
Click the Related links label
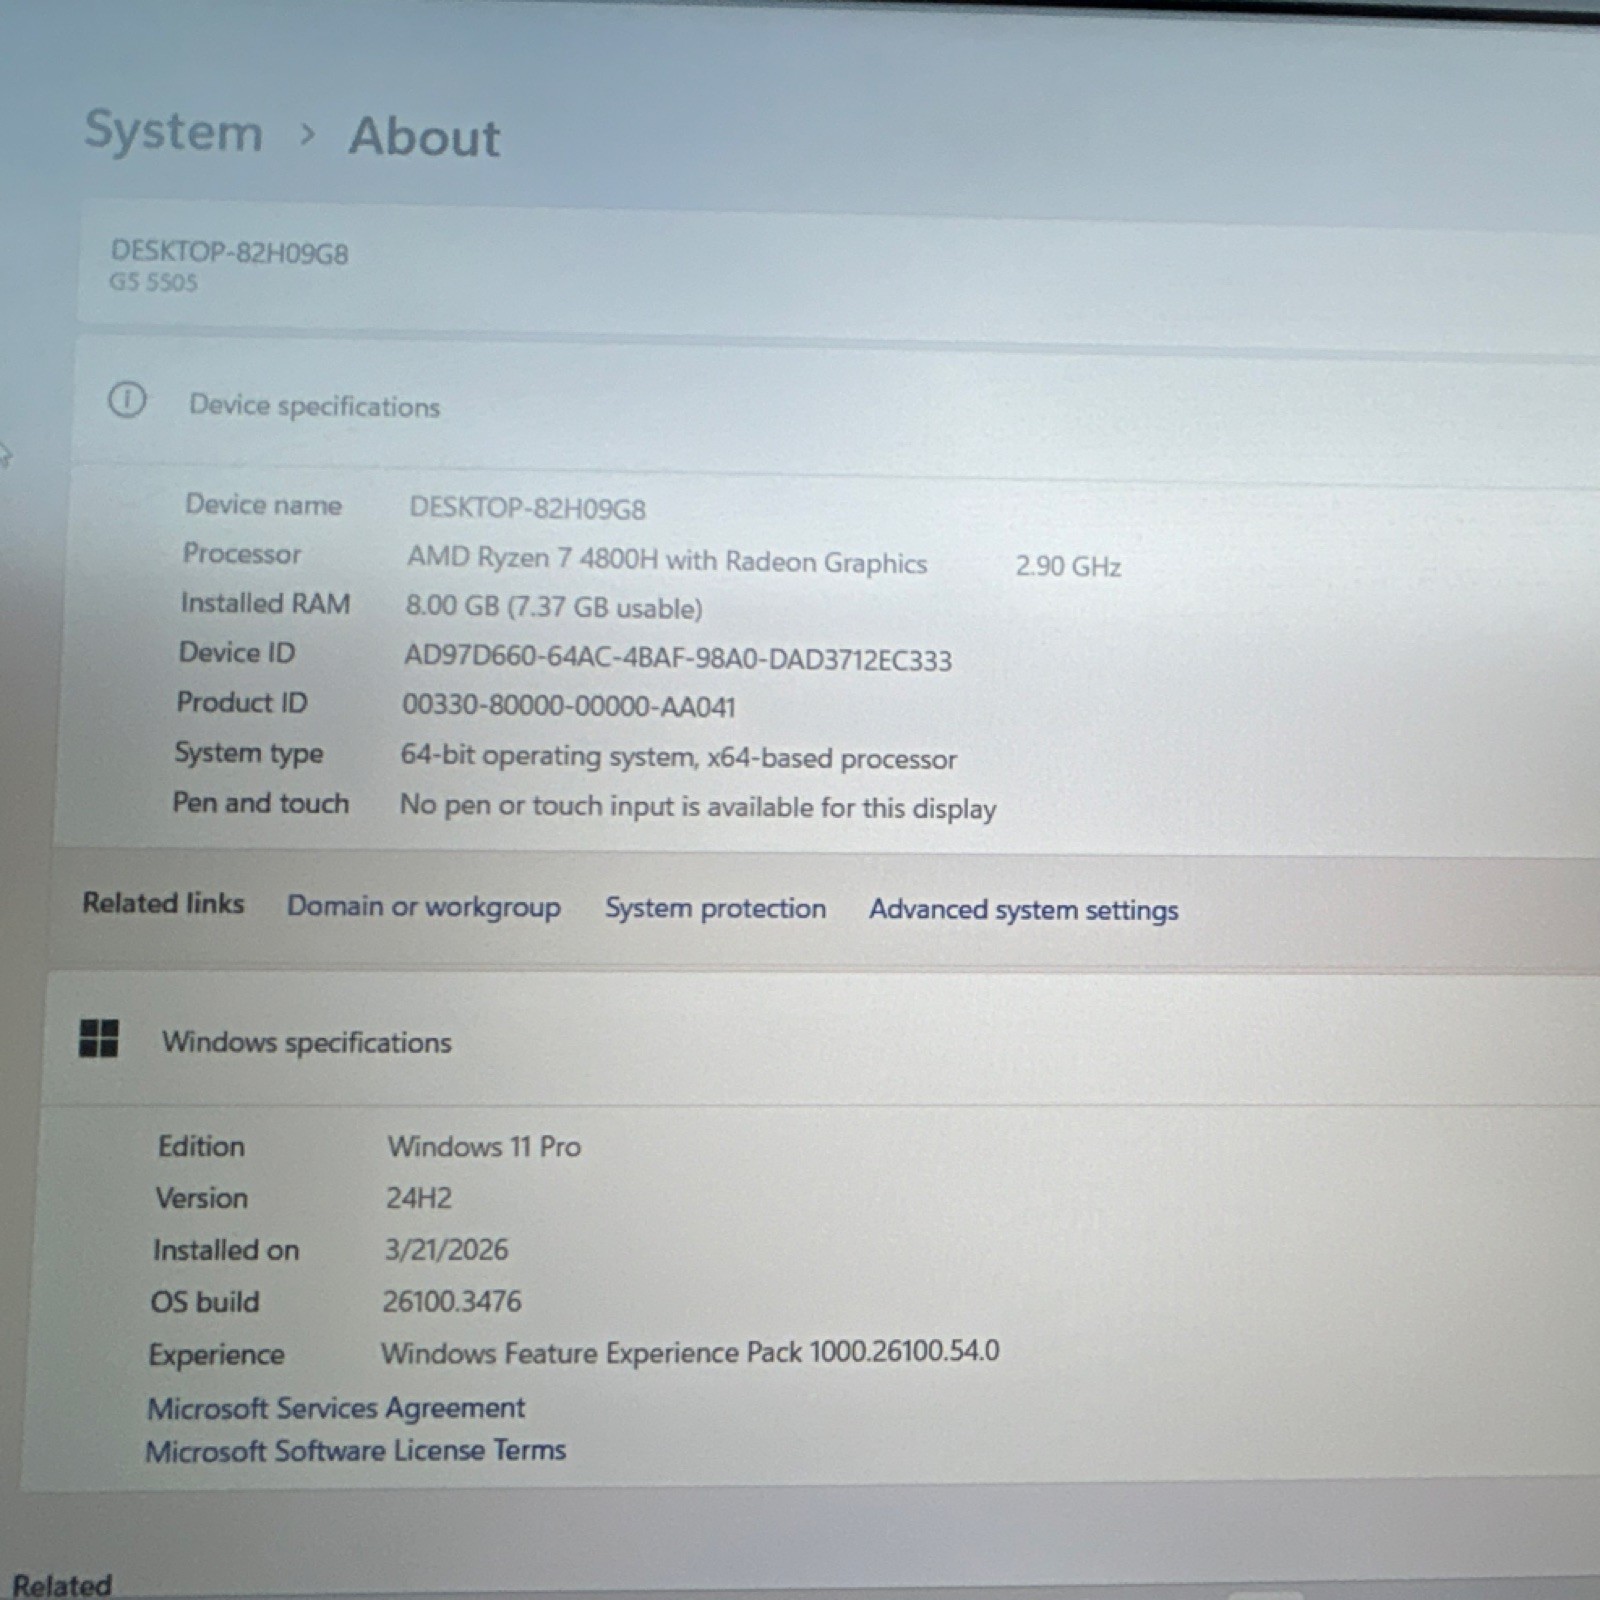(163, 903)
